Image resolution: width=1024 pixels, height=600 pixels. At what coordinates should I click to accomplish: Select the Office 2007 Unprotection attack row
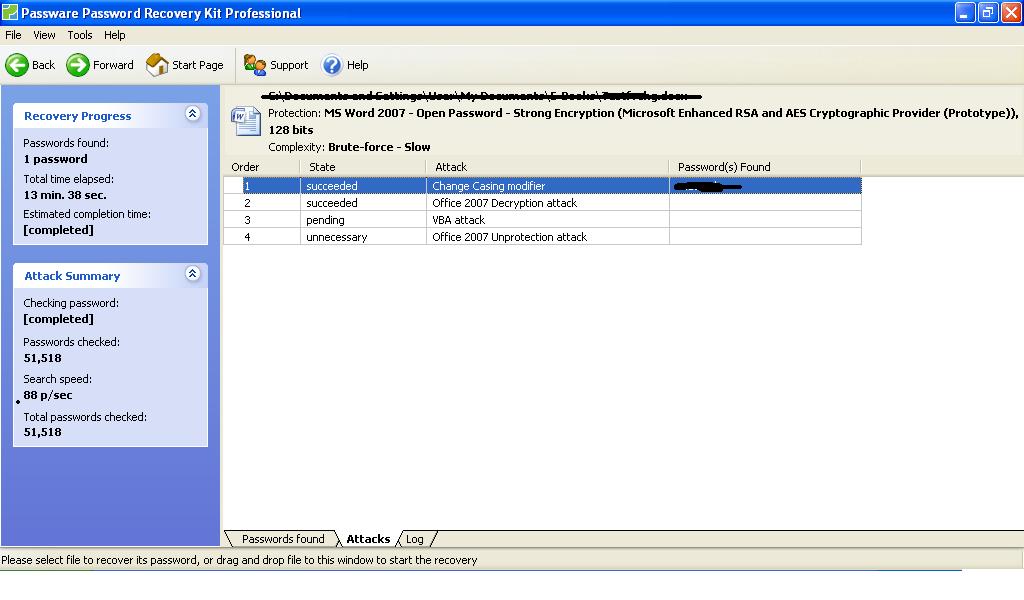(x=543, y=237)
